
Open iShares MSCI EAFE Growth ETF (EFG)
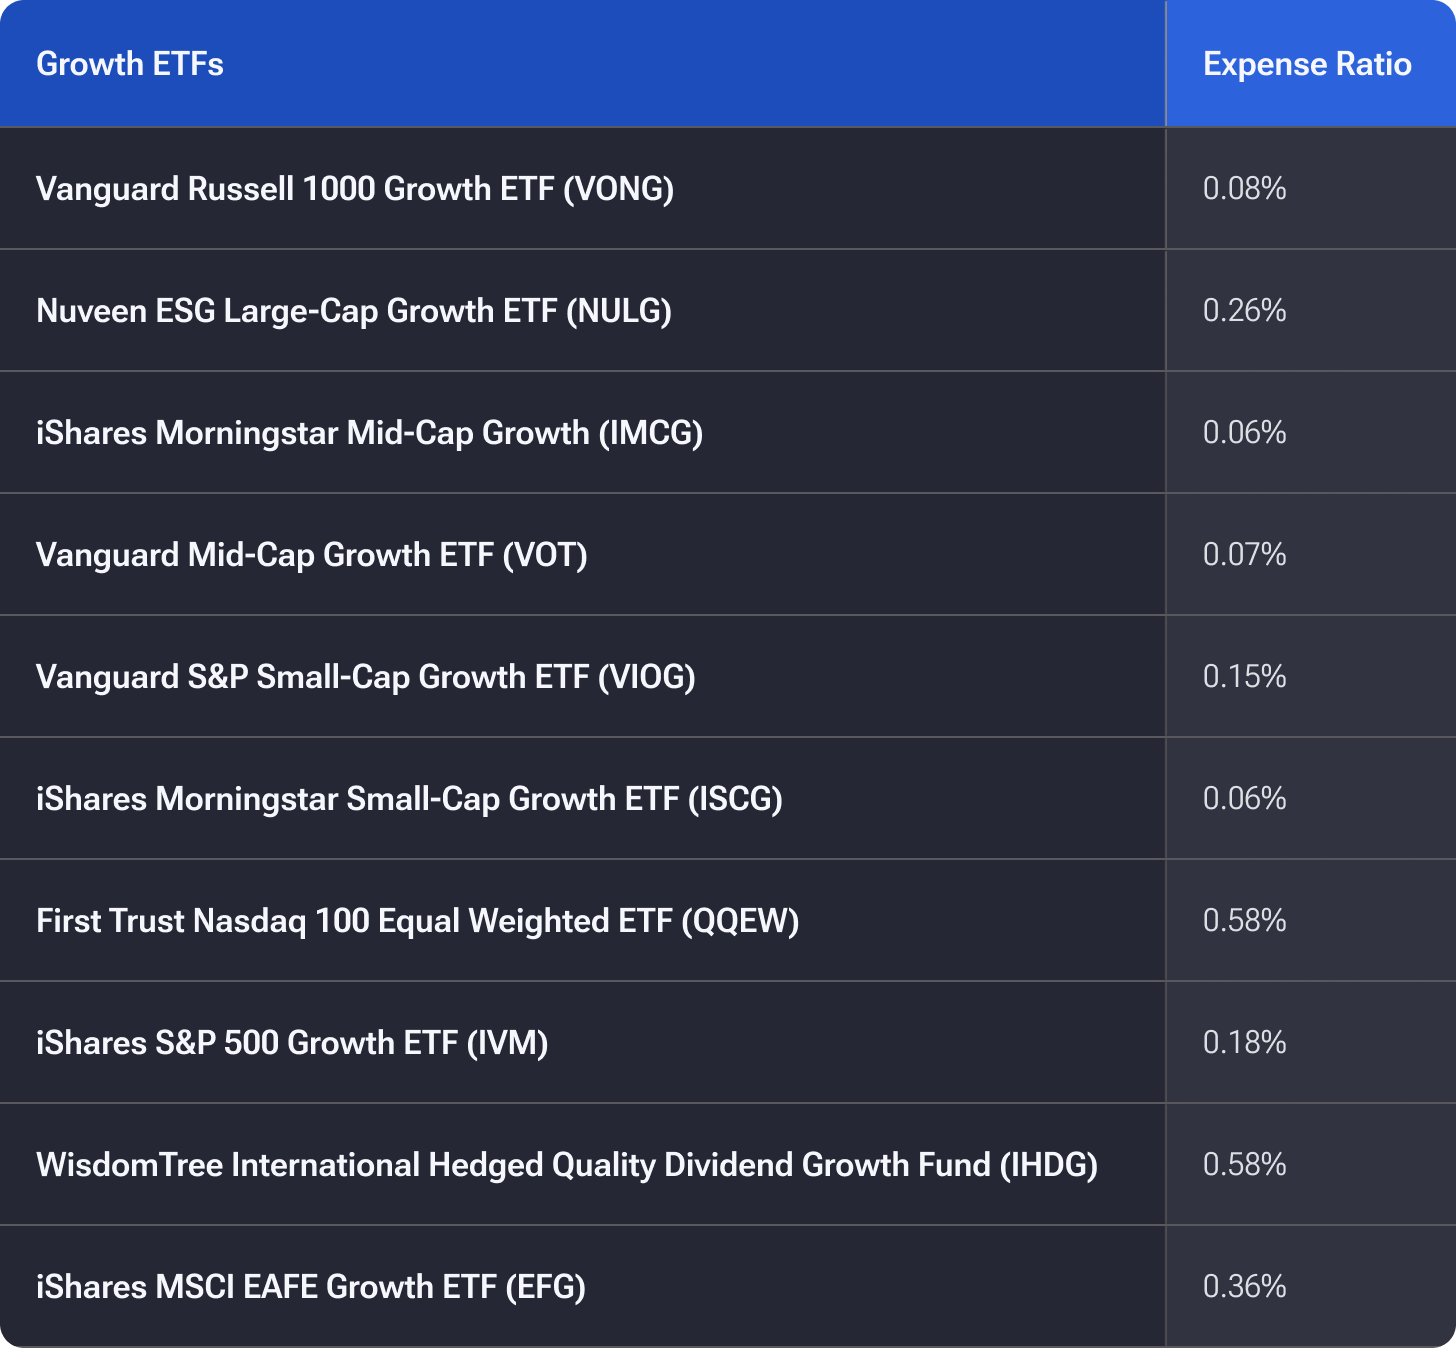coord(311,1287)
